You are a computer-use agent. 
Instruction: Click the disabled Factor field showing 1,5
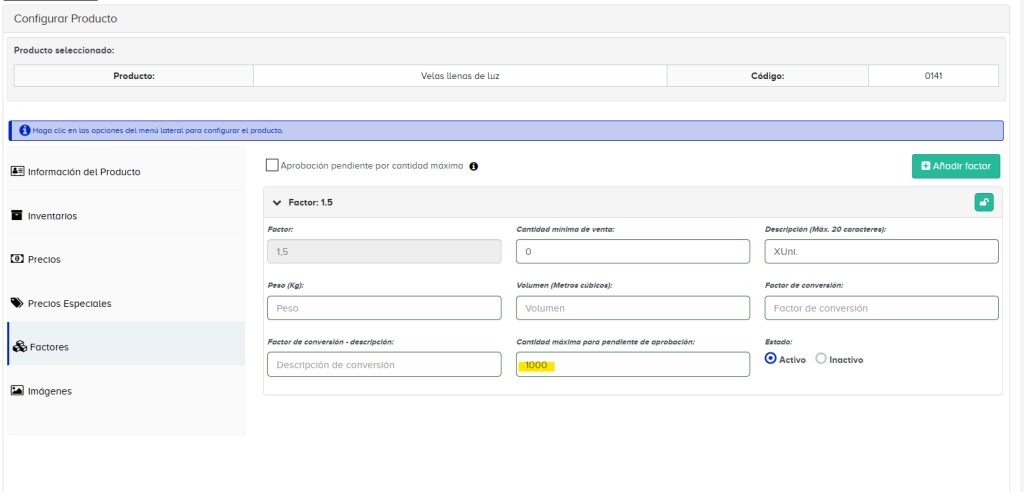[384, 252]
